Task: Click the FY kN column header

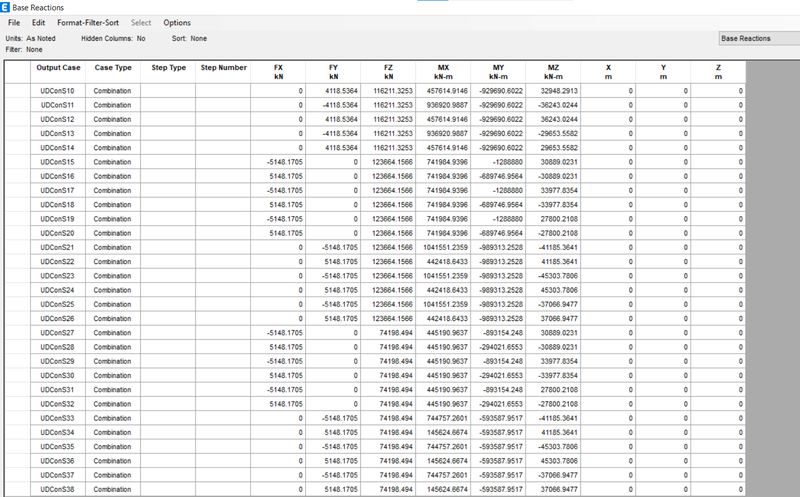Action: pos(333,72)
